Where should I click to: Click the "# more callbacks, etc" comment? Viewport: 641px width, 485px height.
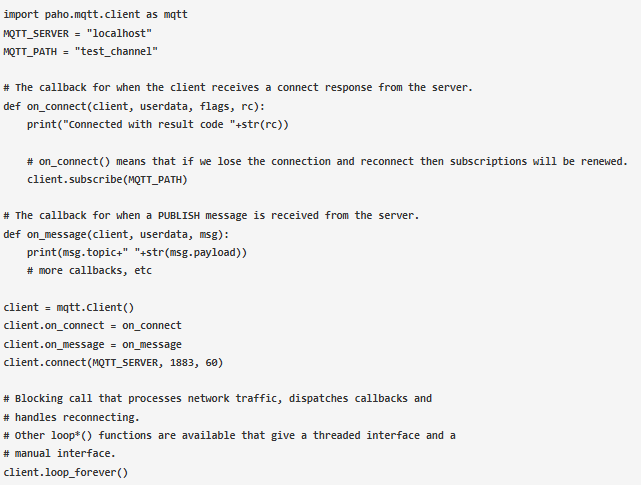89,270
